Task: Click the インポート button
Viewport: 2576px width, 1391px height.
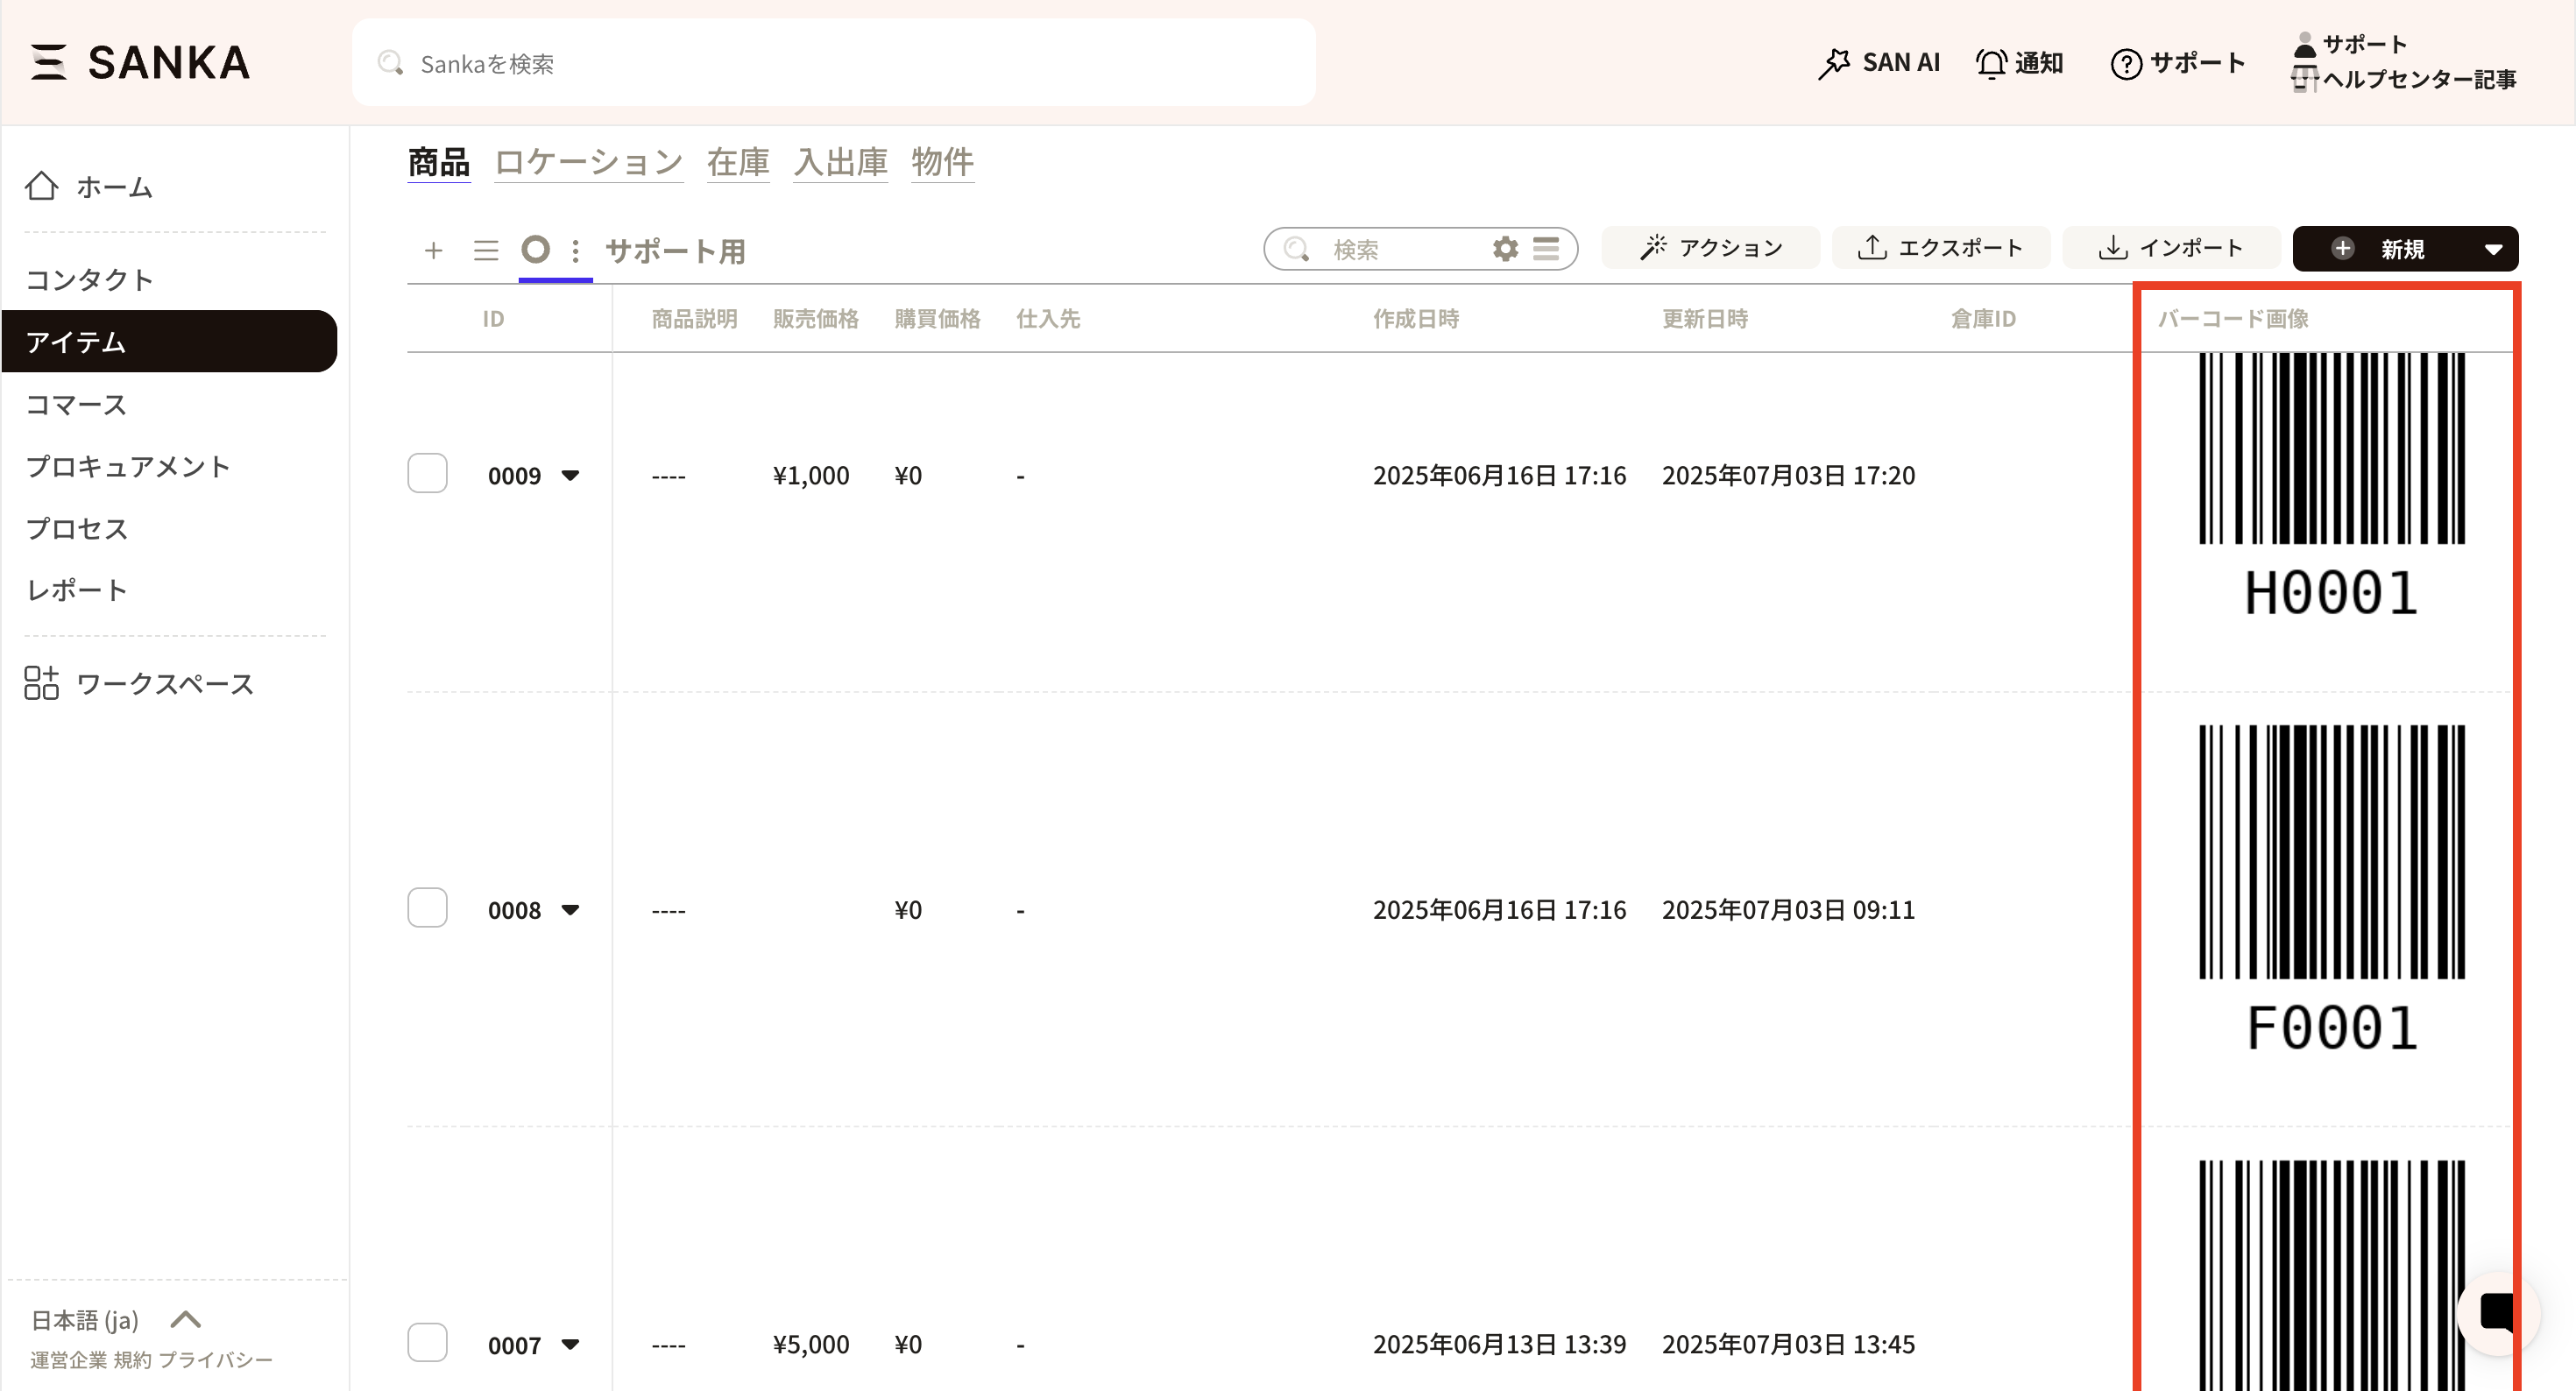Action: coord(2171,248)
